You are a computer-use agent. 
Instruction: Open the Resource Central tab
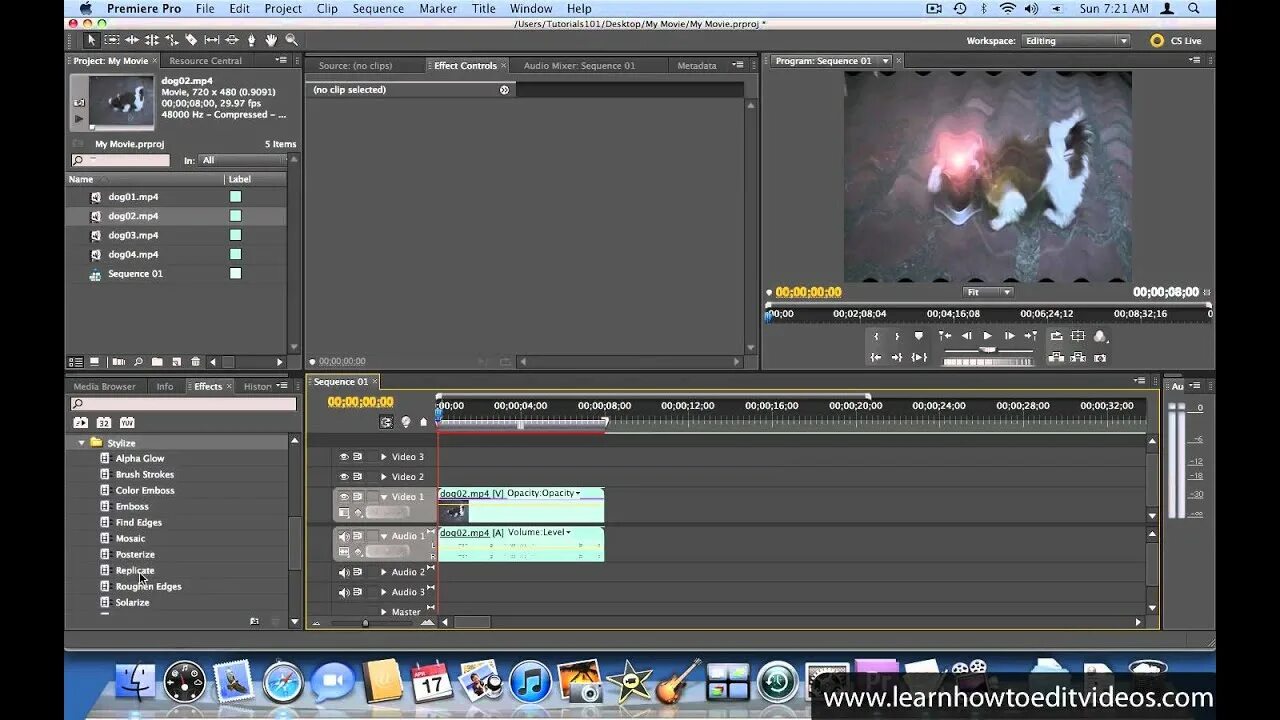click(205, 61)
